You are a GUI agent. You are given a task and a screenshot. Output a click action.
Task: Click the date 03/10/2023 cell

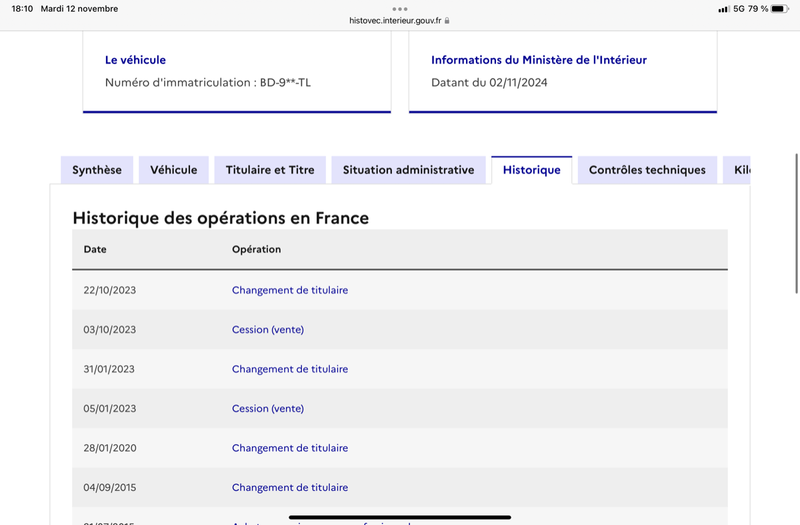(x=110, y=330)
